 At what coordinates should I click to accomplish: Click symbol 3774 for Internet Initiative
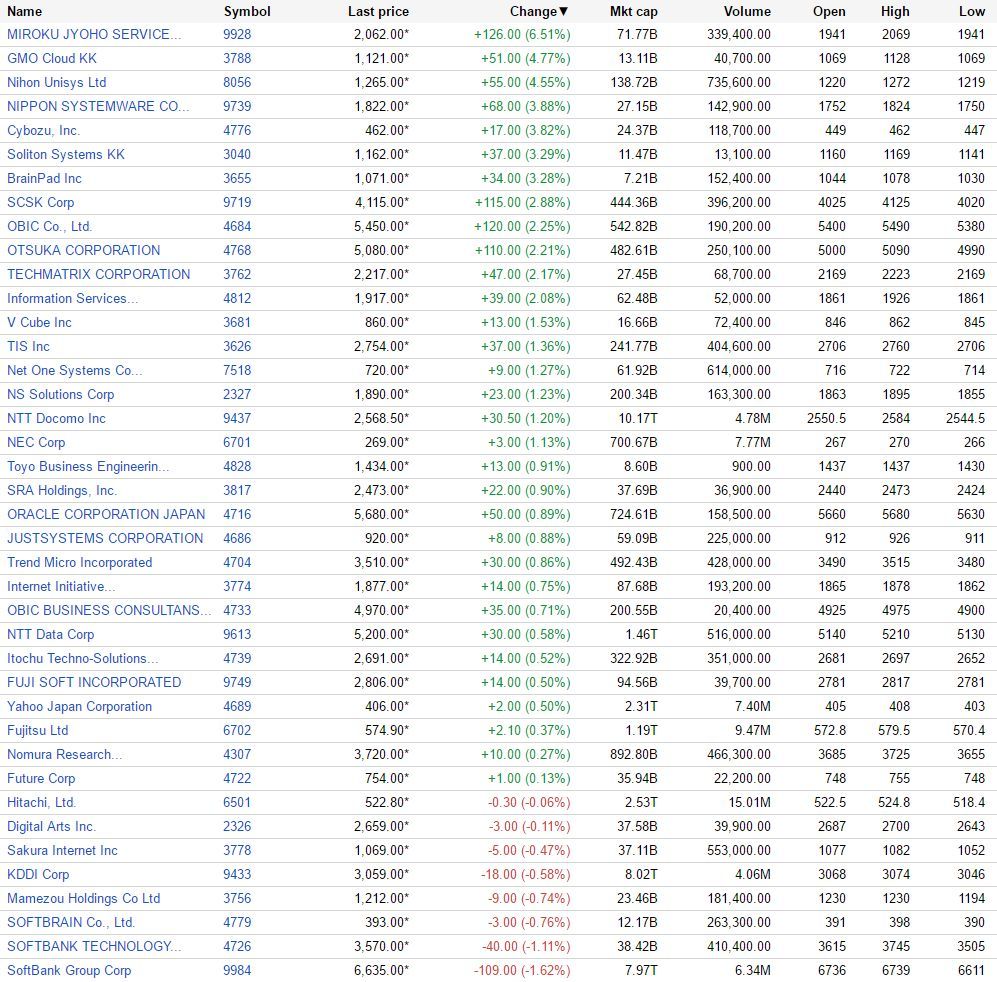click(237, 586)
